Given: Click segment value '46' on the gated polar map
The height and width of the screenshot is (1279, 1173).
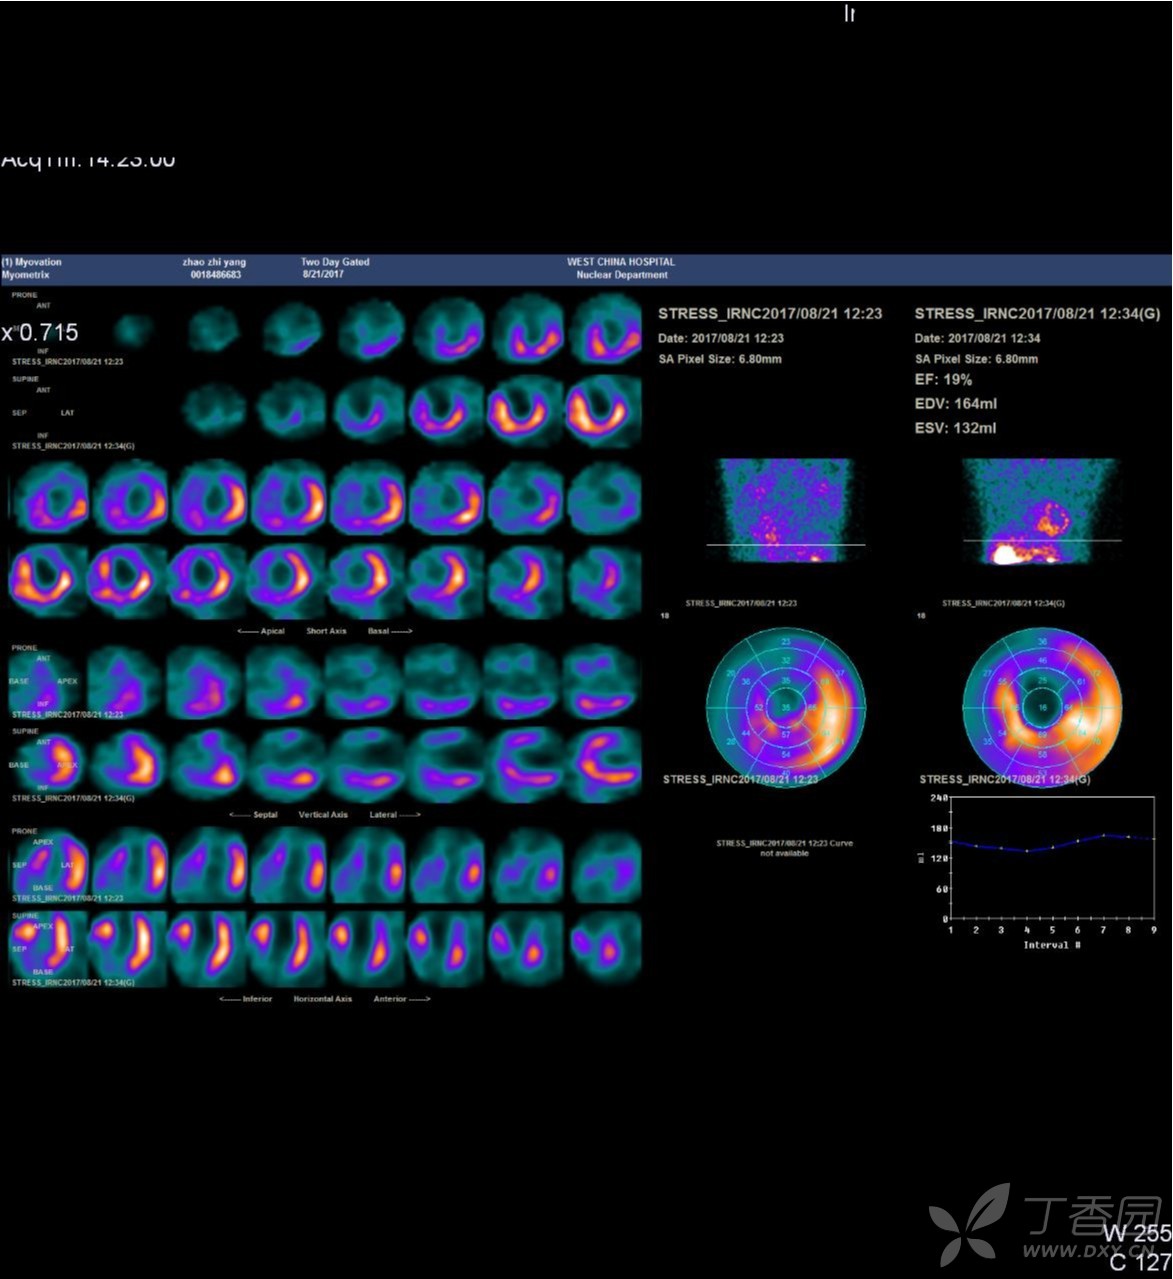Looking at the screenshot, I should click(x=1042, y=661).
